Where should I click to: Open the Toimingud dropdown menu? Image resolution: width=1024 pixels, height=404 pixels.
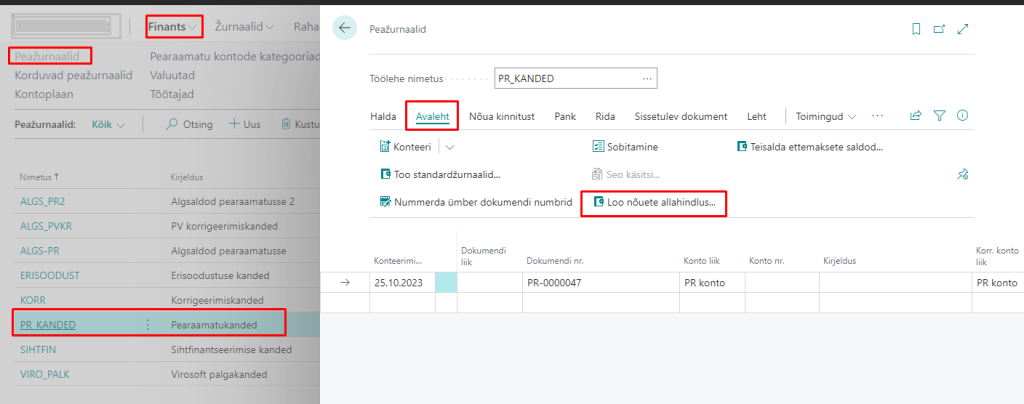(x=826, y=116)
